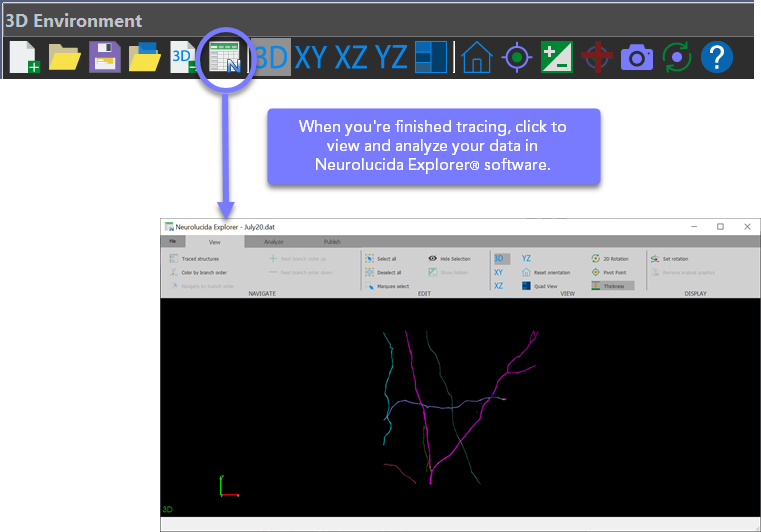Open a file with the yellow folder icon
Image resolution: width=761 pixels, height=532 pixels.
(64, 57)
